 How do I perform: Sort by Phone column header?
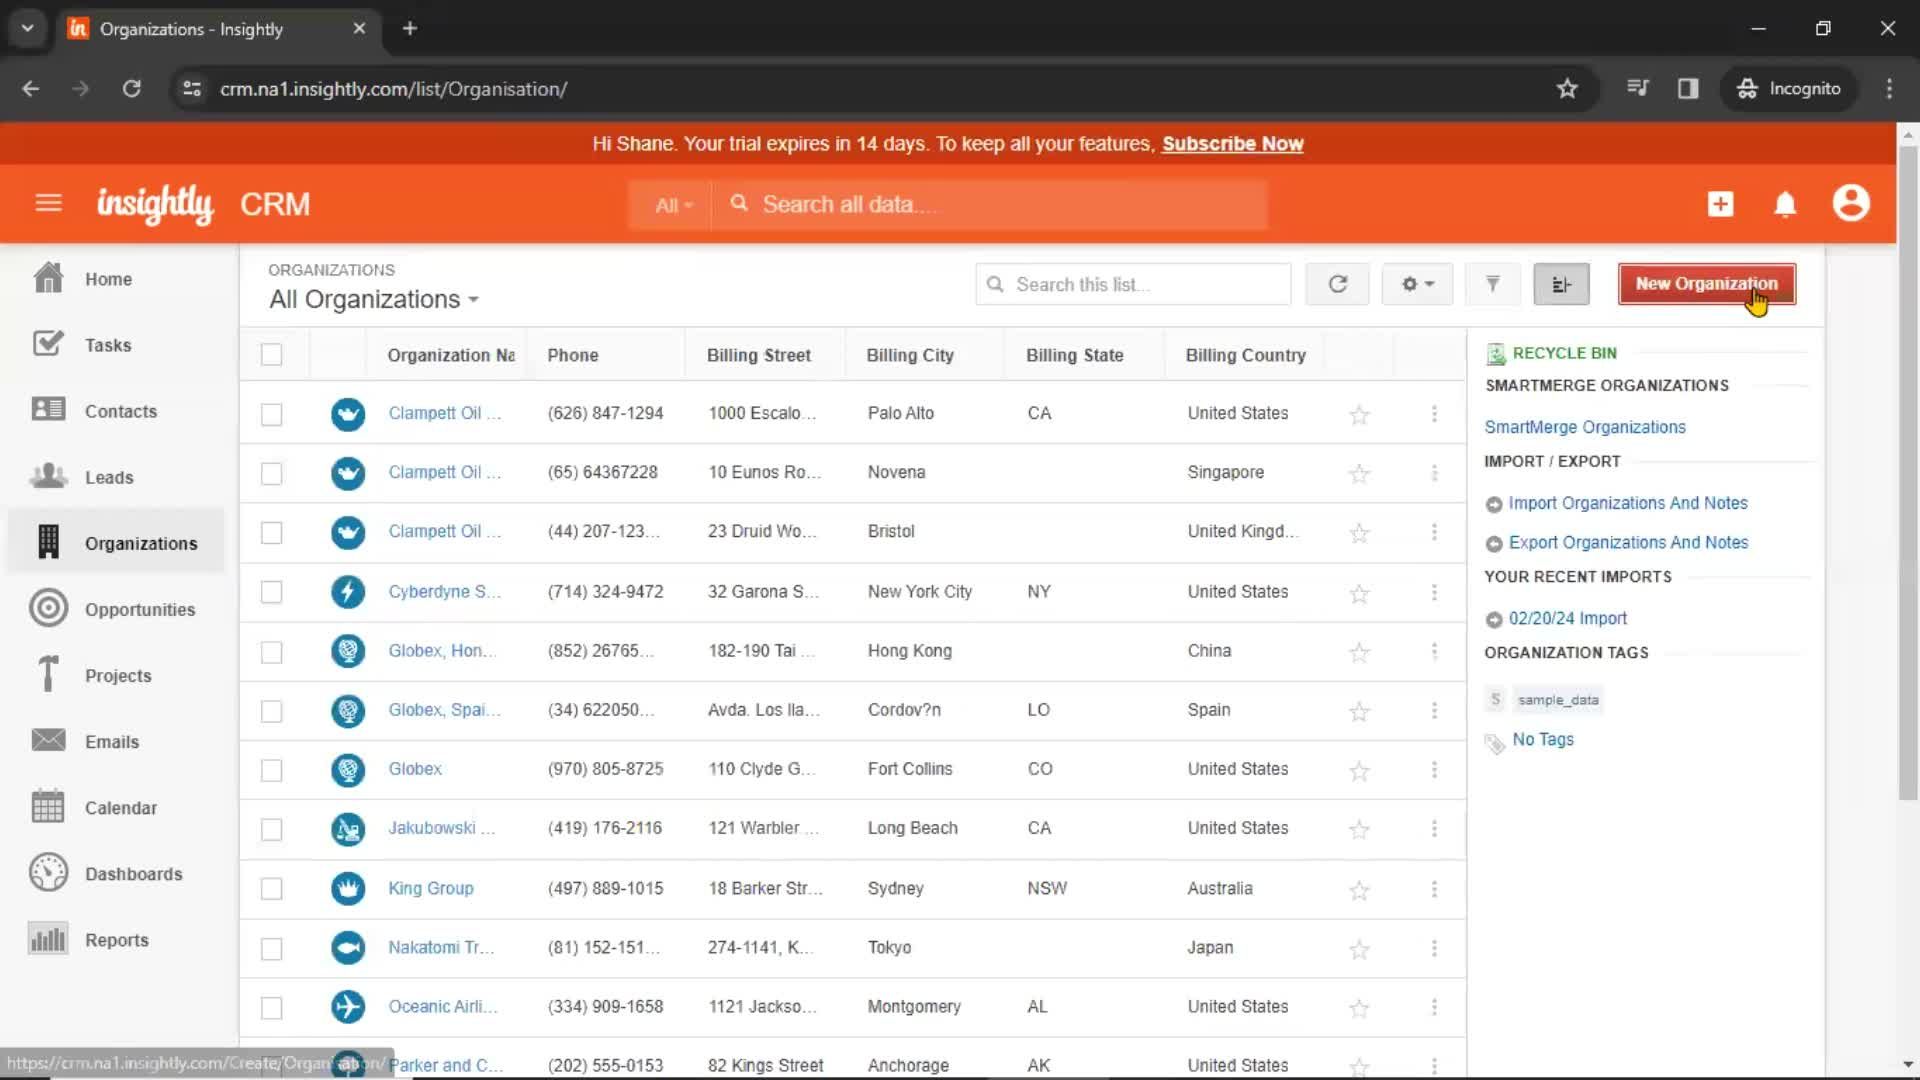coord(572,355)
